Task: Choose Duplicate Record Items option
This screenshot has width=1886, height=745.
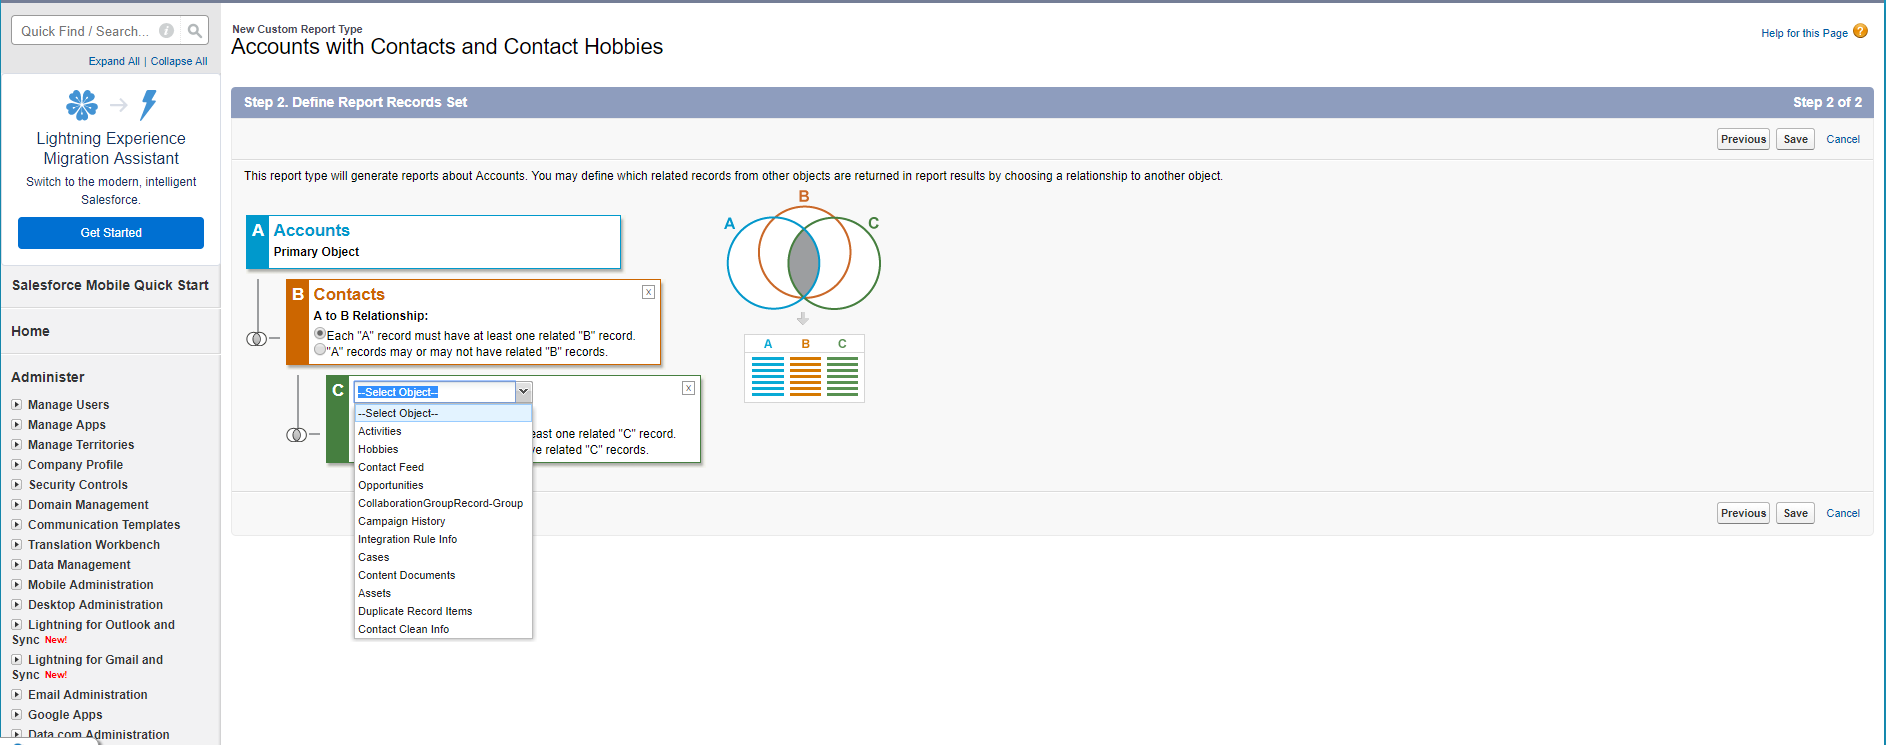Action: tap(443, 611)
